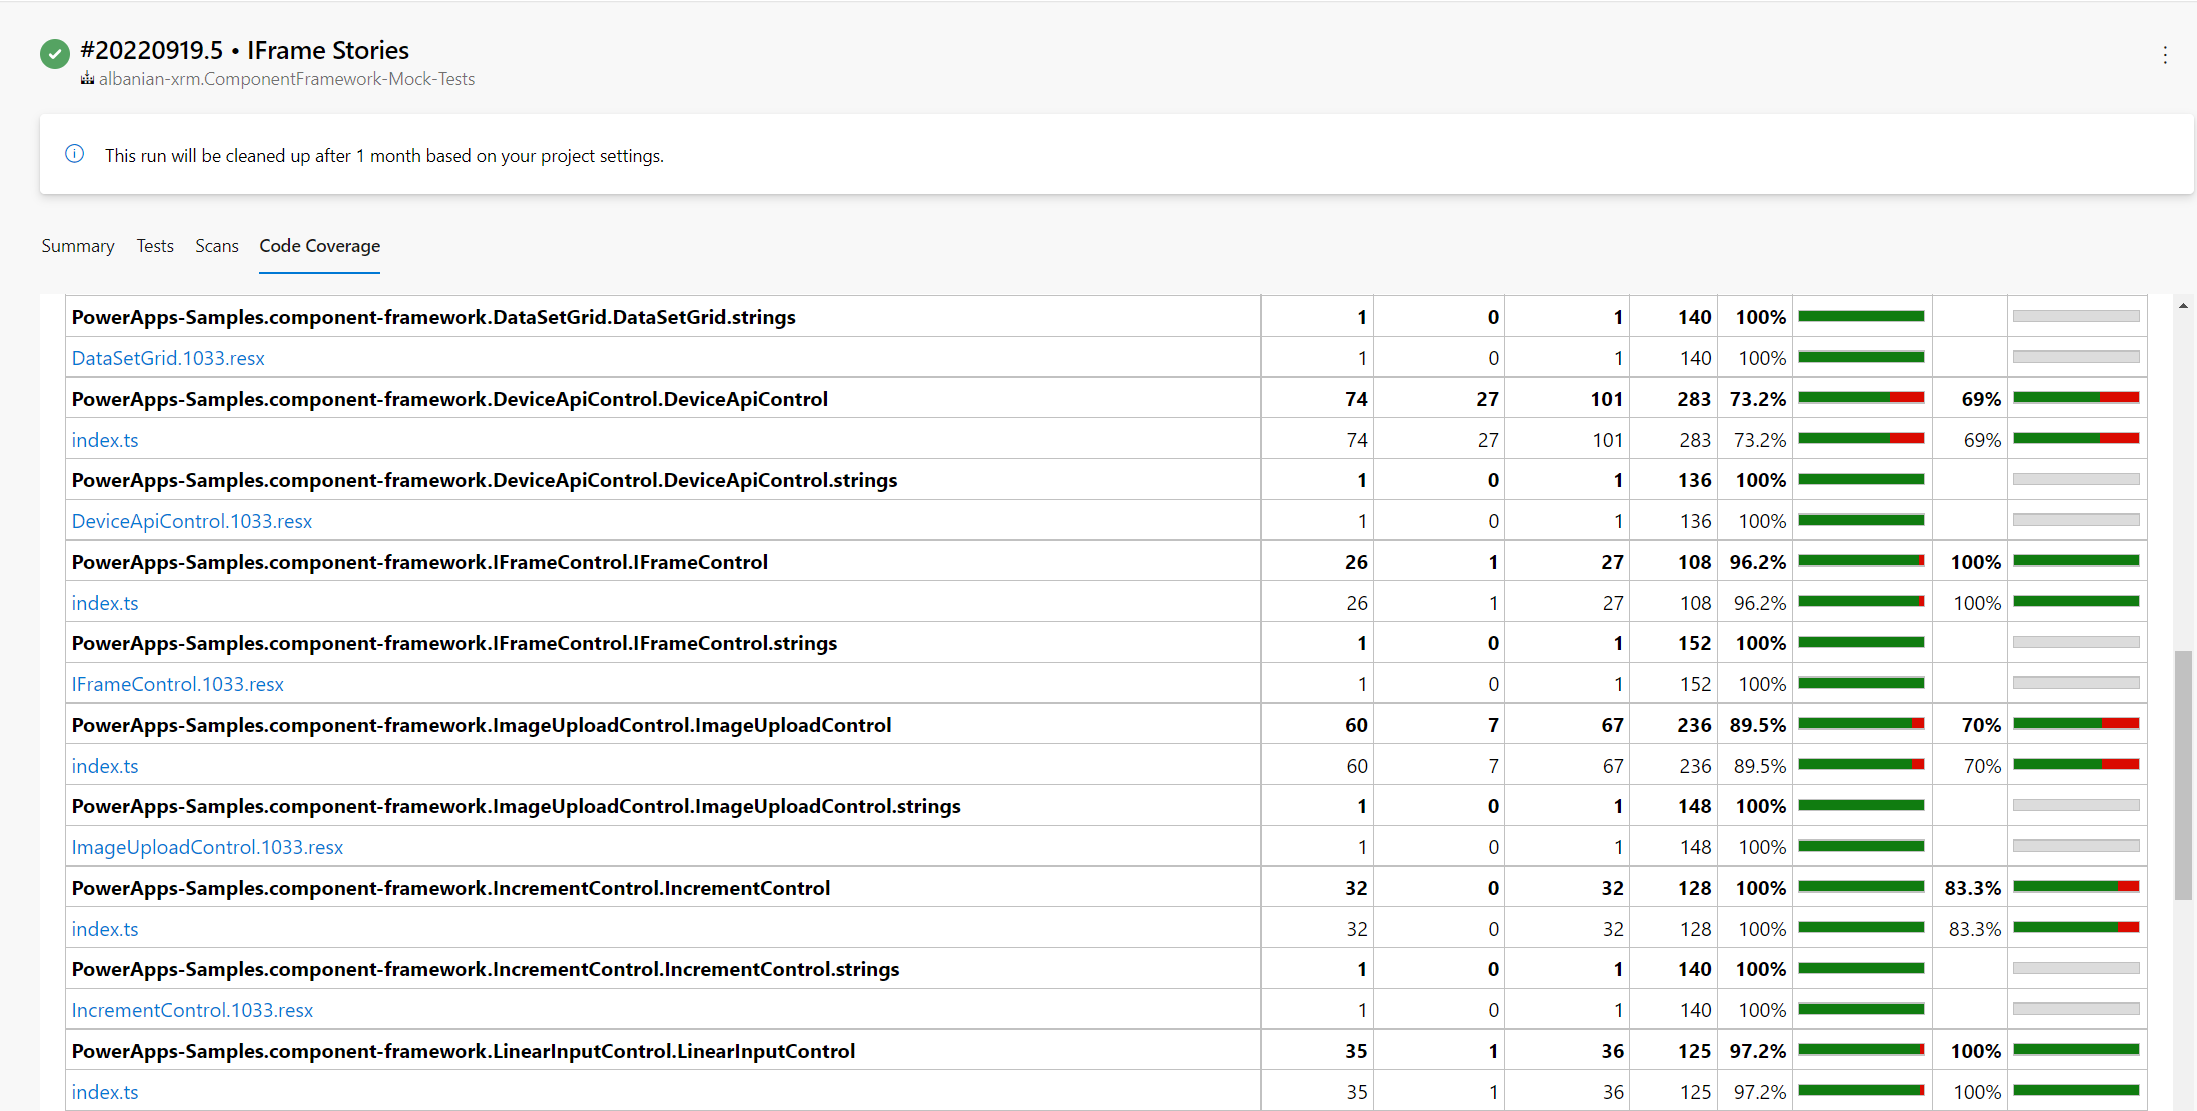Switch to the Summary tab
Viewport: 2197px width, 1111px height.
coord(78,246)
